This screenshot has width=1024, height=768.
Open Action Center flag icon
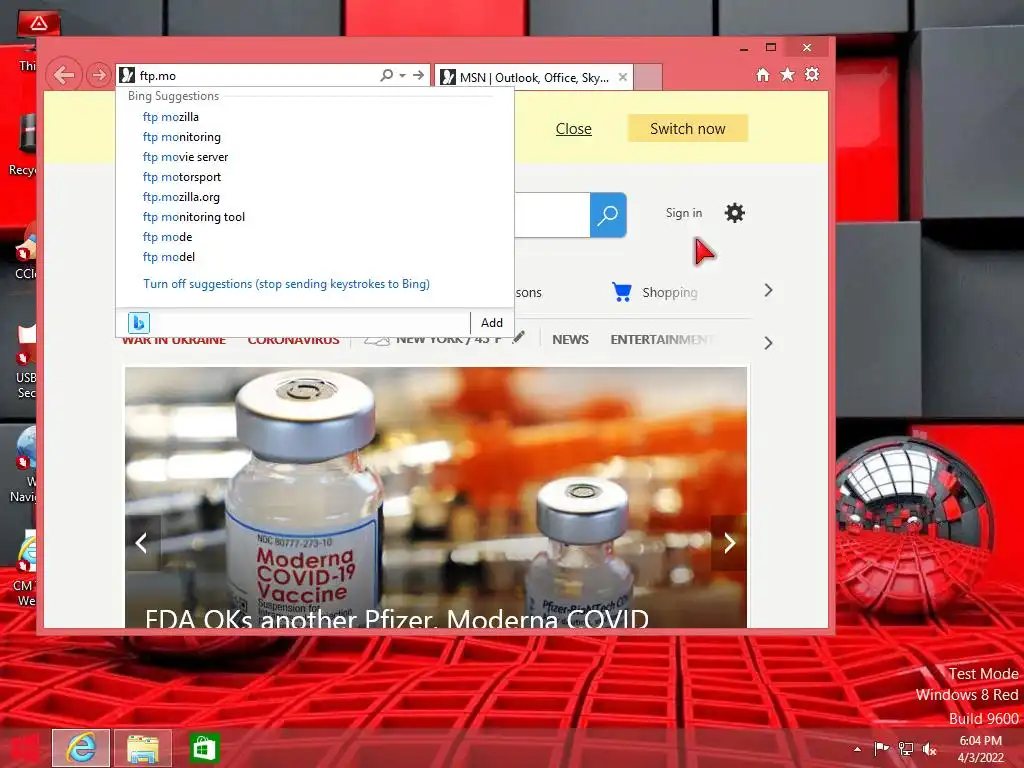882,748
